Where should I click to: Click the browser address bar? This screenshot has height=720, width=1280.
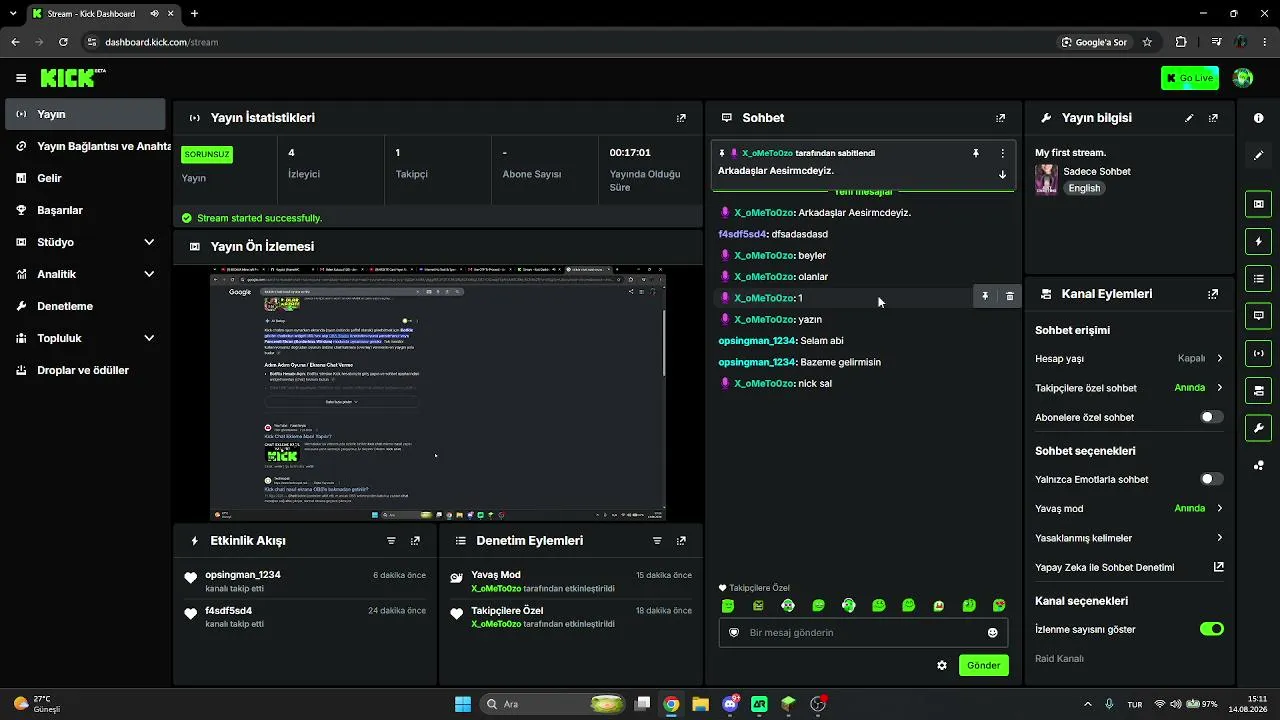click(568, 42)
